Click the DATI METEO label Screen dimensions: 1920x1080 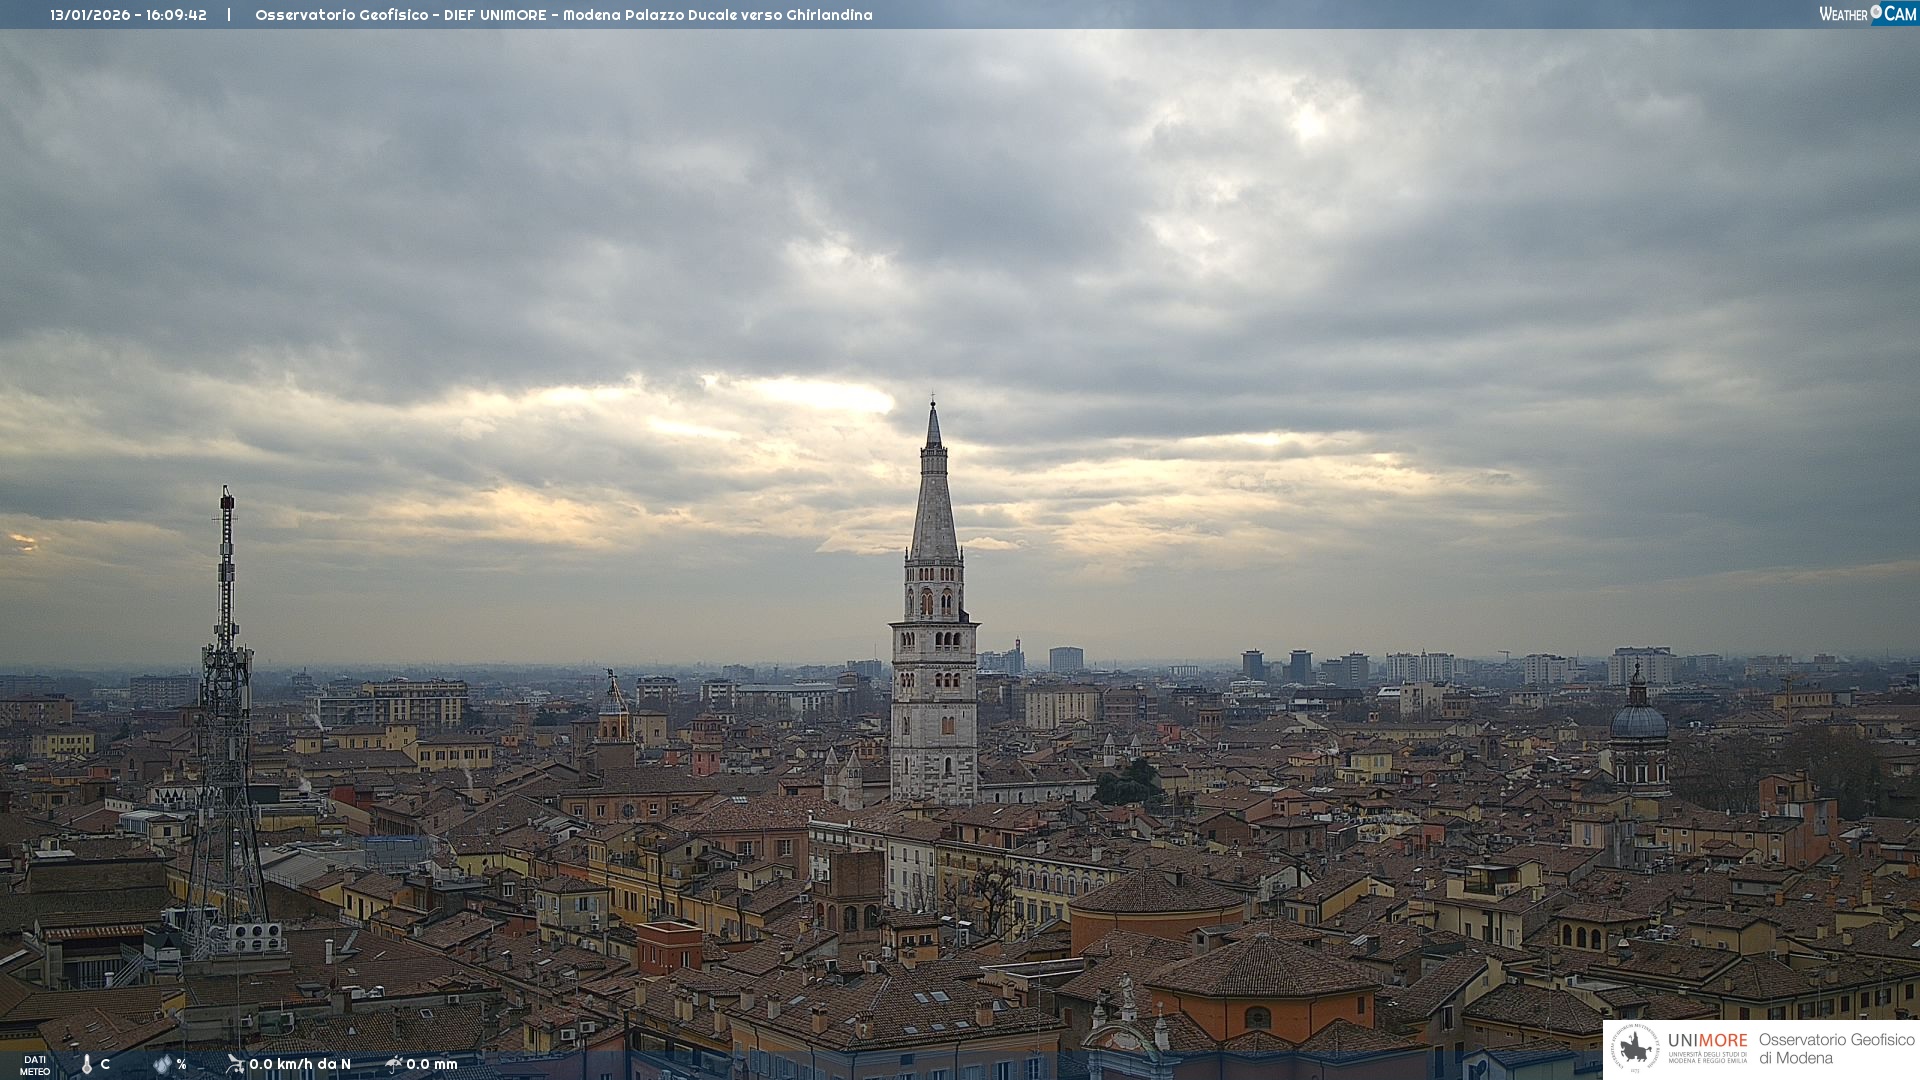(x=35, y=1065)
